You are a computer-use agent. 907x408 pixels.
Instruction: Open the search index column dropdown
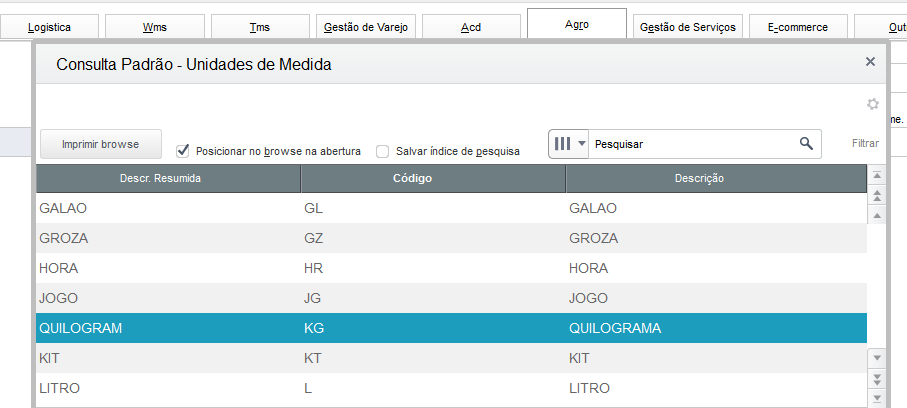coord(569,144)
